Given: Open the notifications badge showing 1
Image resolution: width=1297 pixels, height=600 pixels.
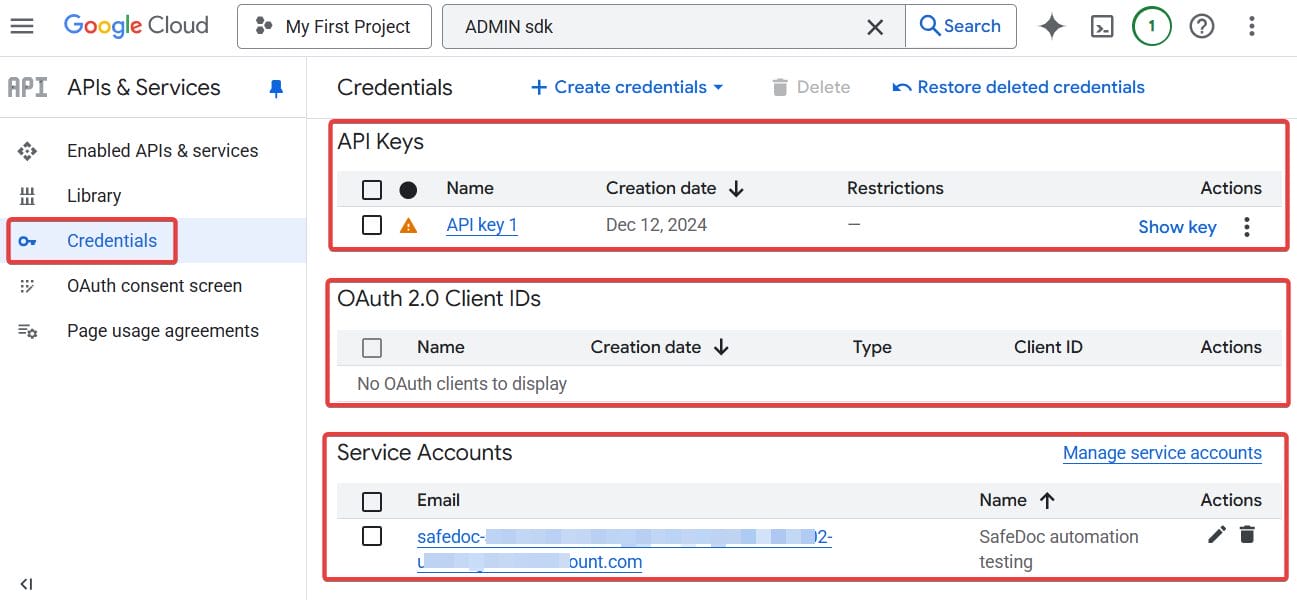Looking at the screenshot, I should 1151,27.
